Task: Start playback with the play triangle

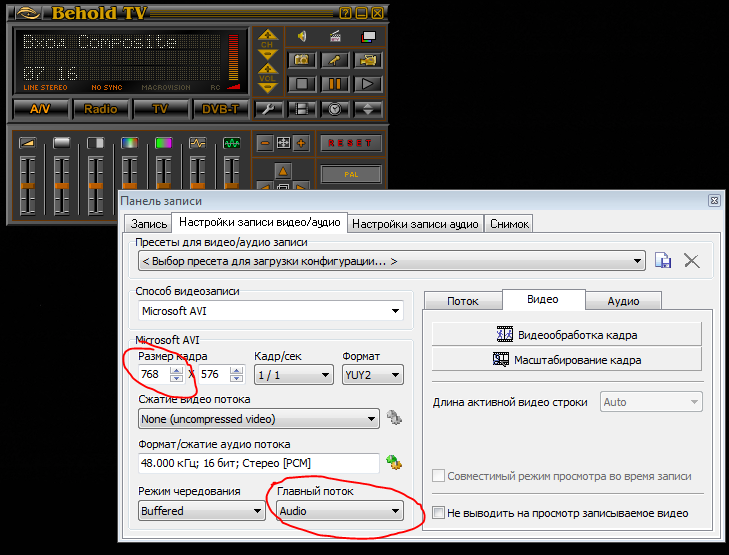Action: [368, 84]
